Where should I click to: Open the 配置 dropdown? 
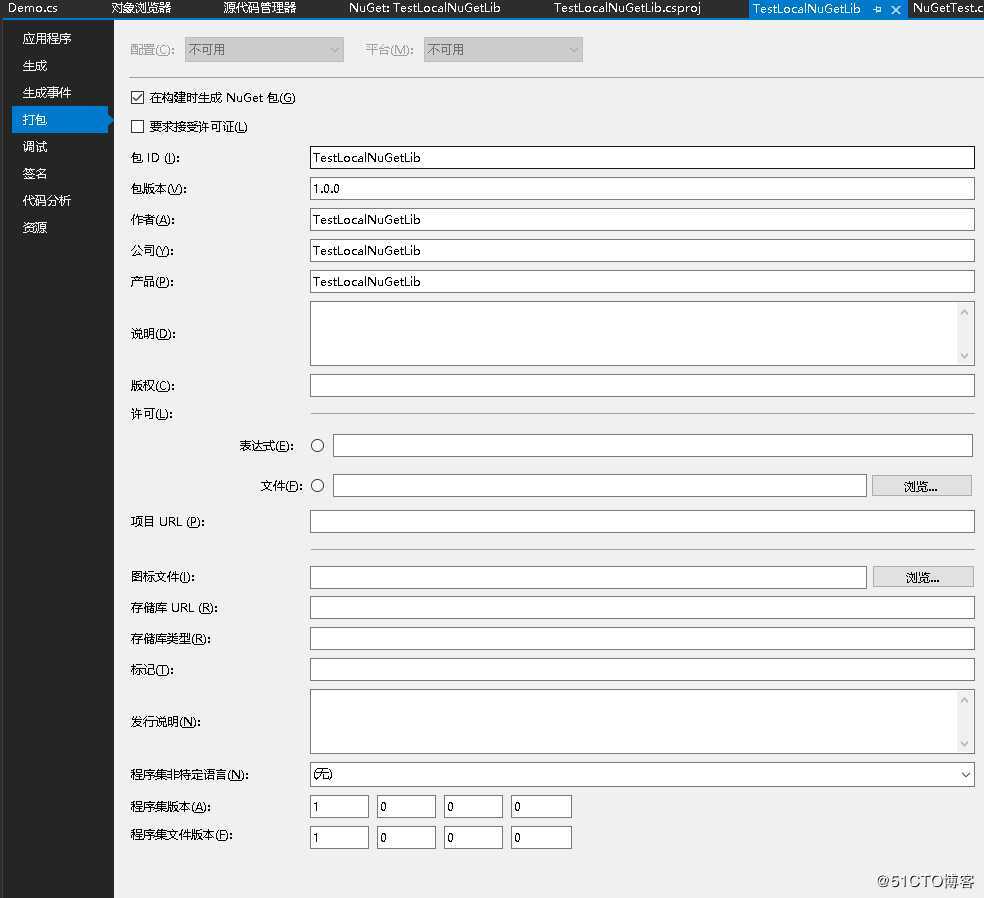pyautogui.click(x=264, y=49)
